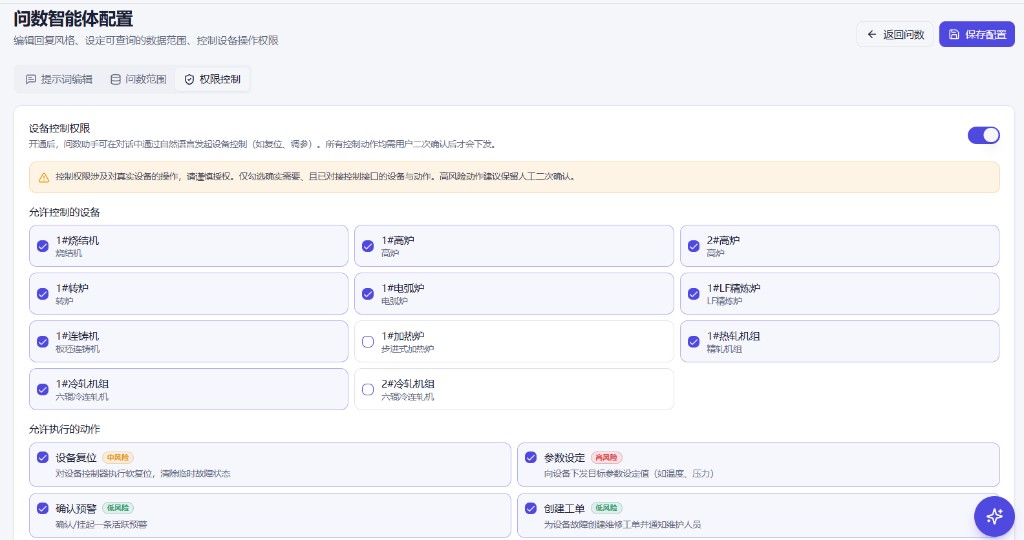1024x540 pixels.
Task: Click the database icon on 问数范围 tab
Action: click(116, 80)
